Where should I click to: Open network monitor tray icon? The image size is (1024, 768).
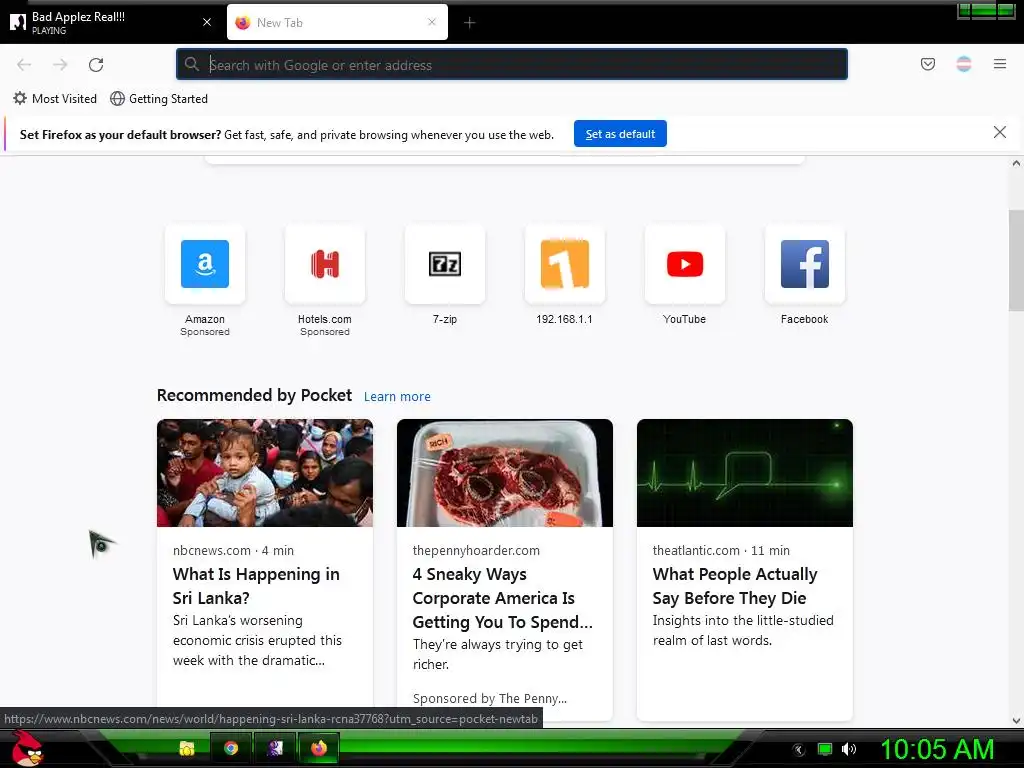pos(825,749)
